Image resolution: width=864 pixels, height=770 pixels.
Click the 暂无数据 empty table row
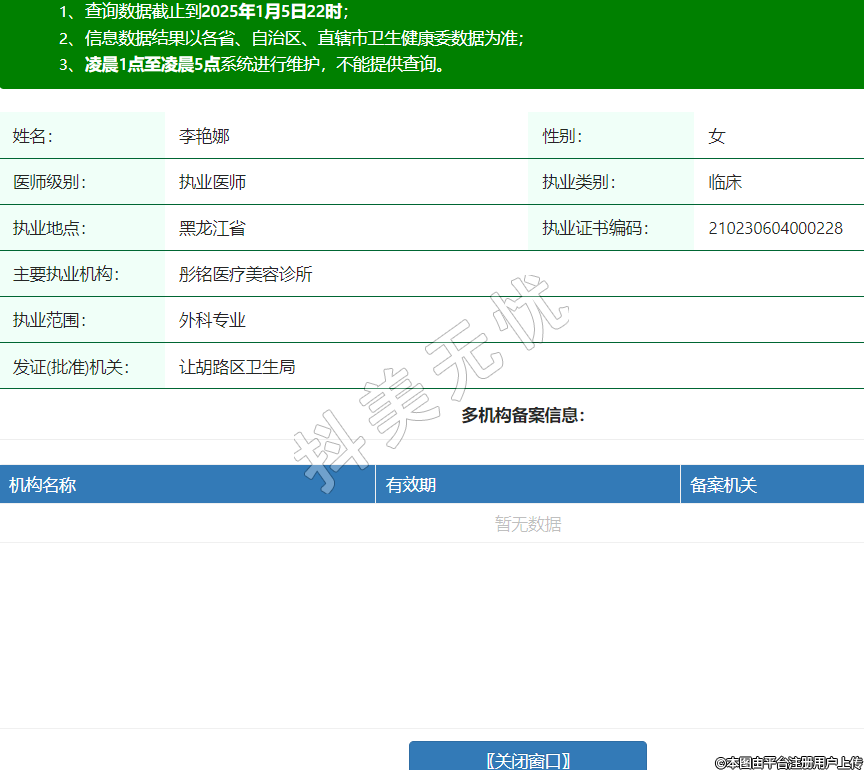tap(528, 524)
